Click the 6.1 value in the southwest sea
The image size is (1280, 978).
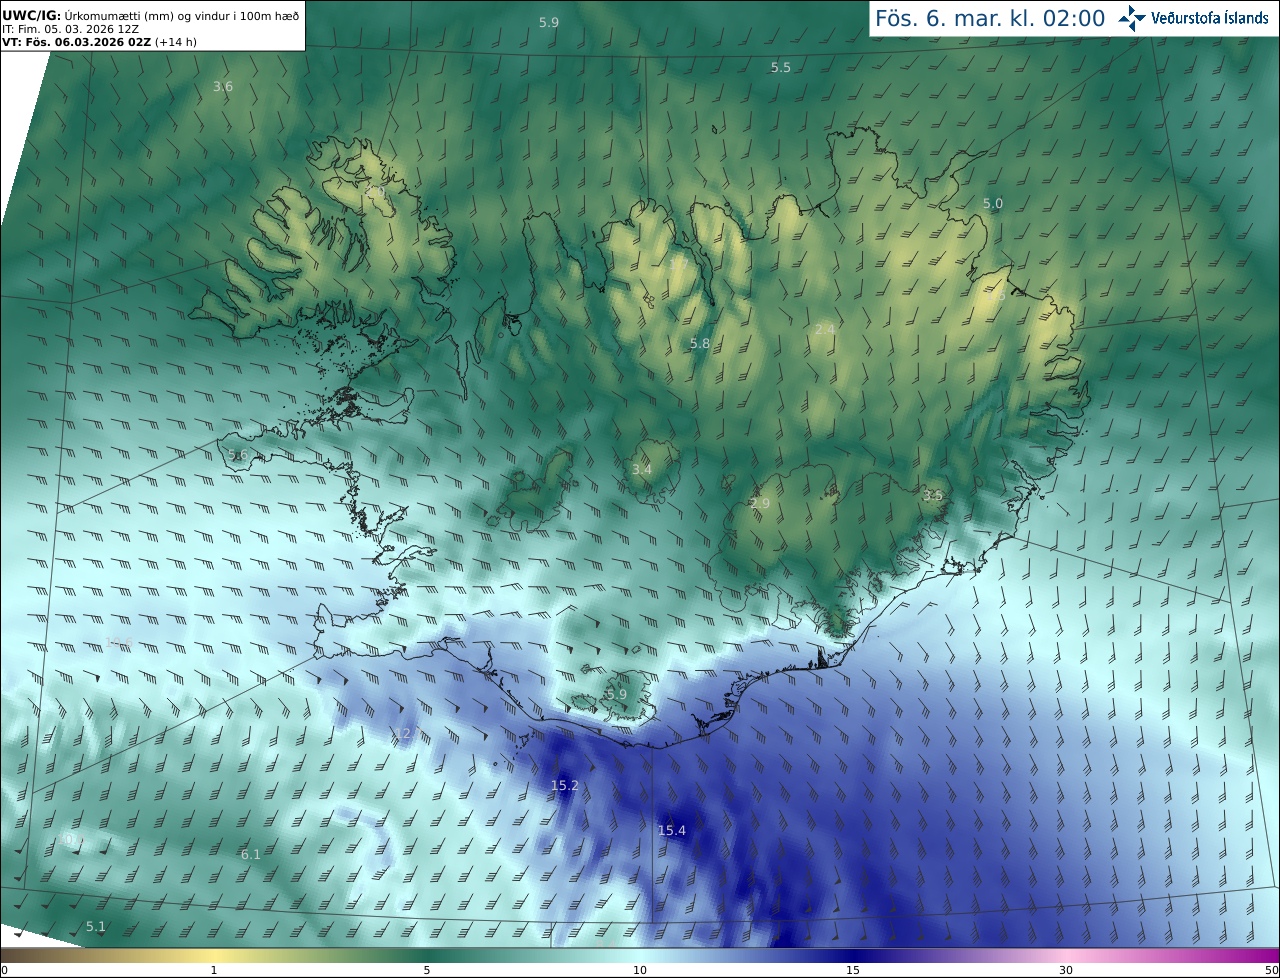(x=251, y=854)
